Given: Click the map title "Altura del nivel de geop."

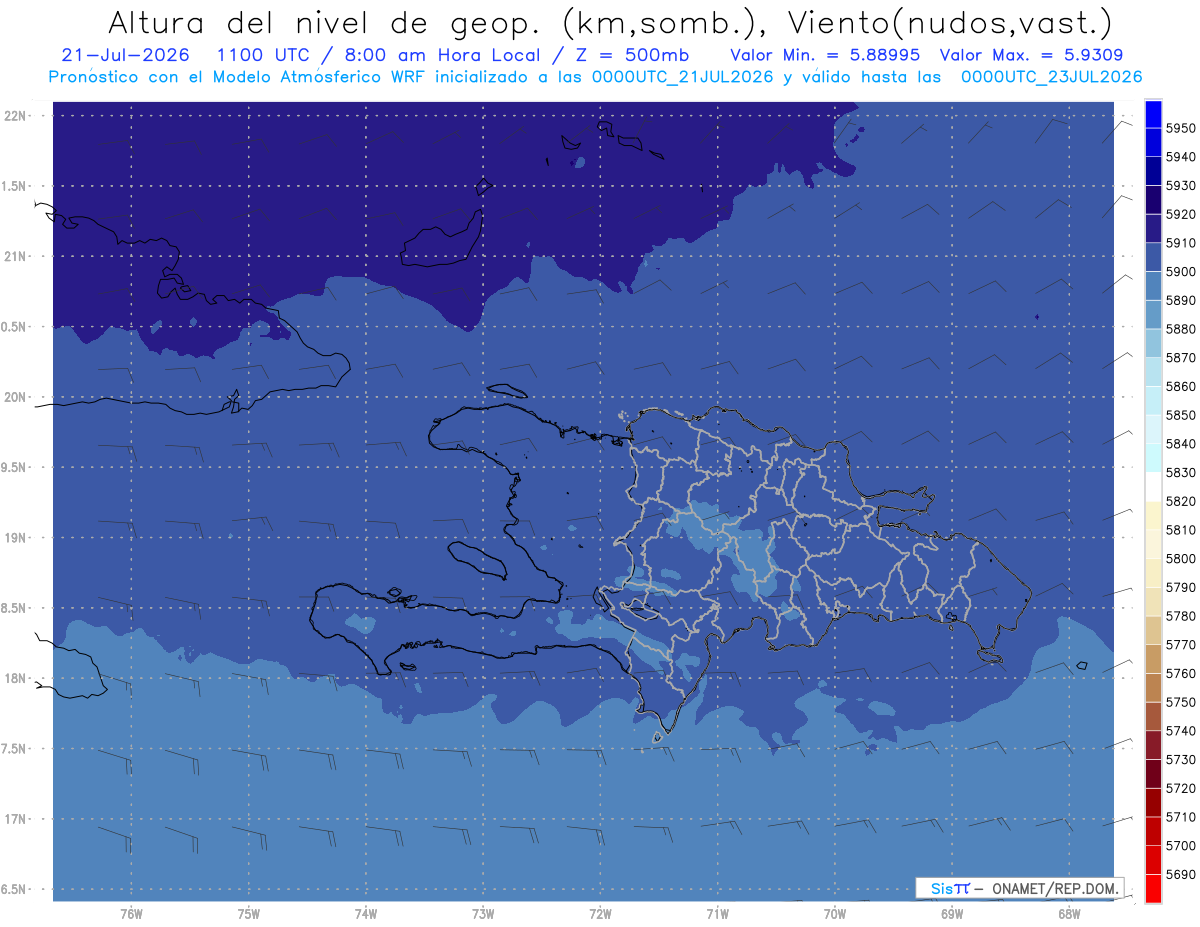Looking at the screenshot, I should pyautogui.click(x=327, y=22).
